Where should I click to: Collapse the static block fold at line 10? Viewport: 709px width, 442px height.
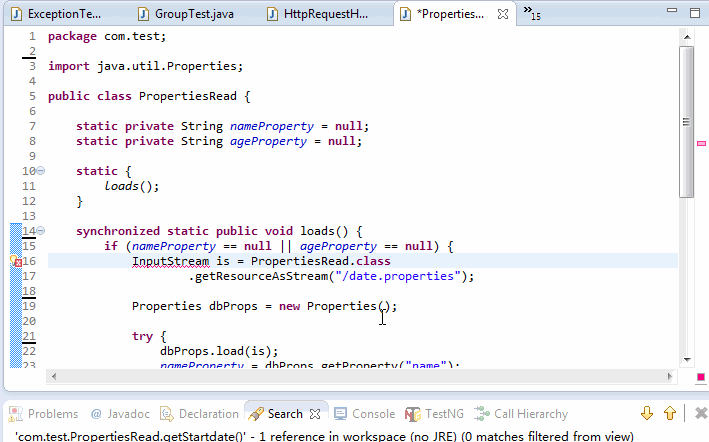pos(40,170)
